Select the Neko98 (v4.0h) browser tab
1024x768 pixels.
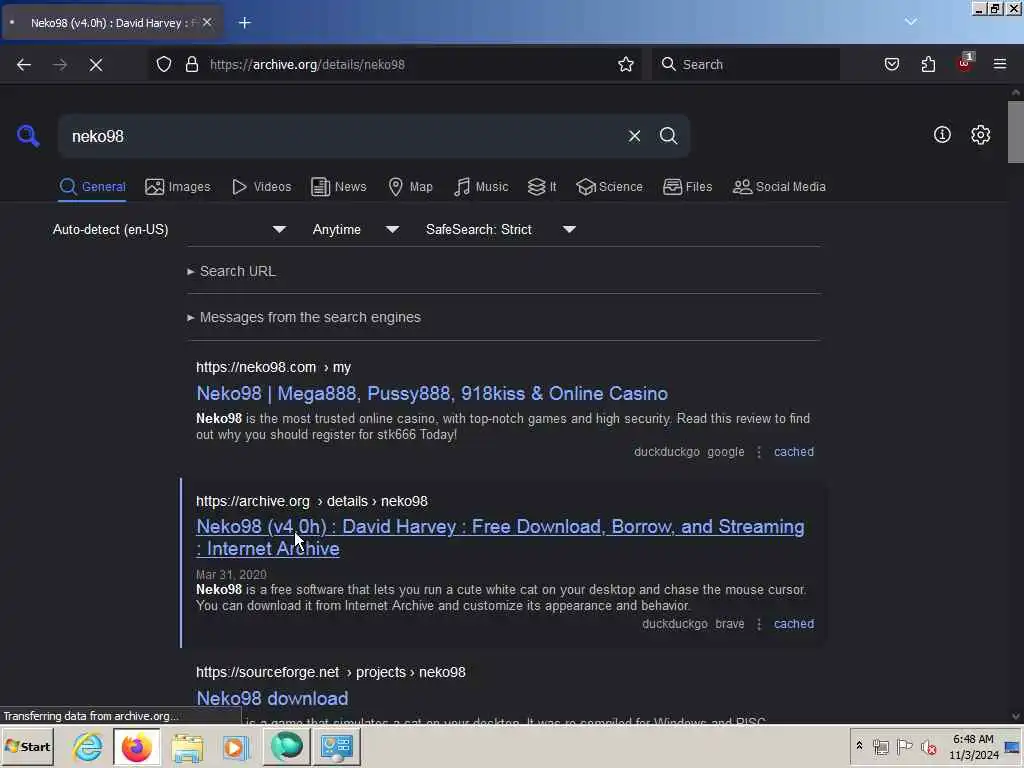coord(112,23)
